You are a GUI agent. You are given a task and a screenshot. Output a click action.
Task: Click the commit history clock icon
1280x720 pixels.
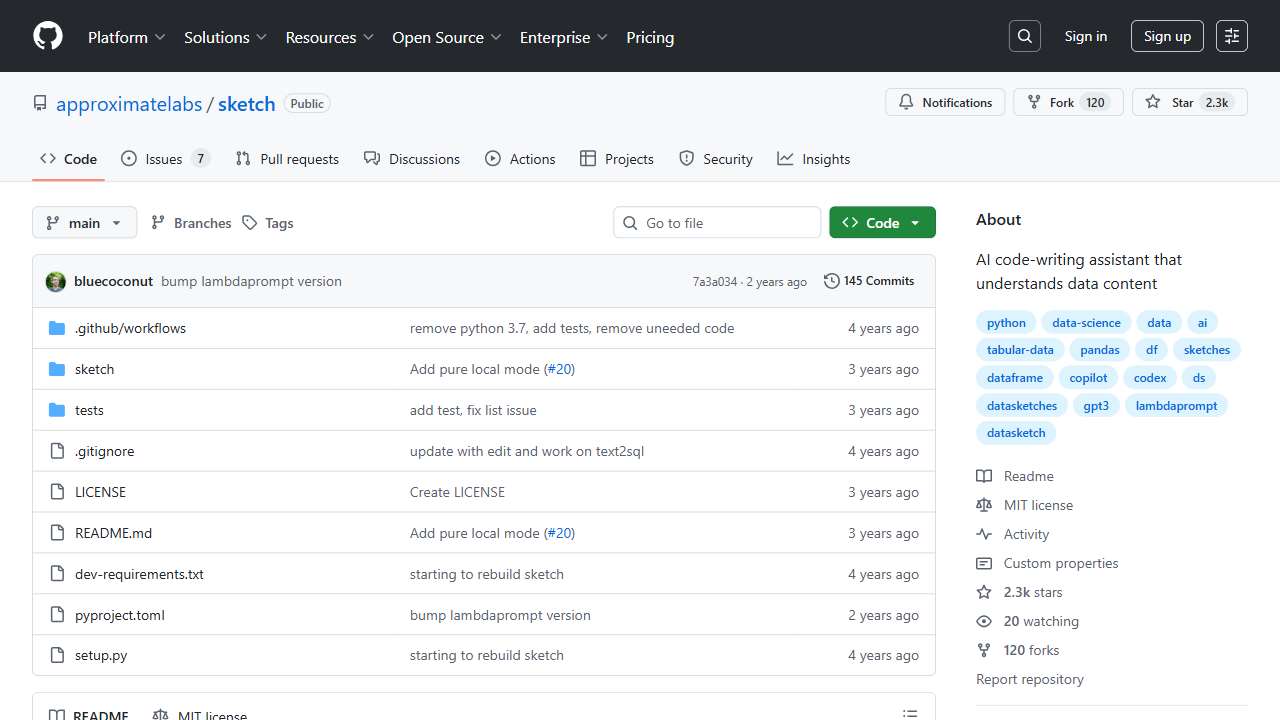(x=831, y=281)
